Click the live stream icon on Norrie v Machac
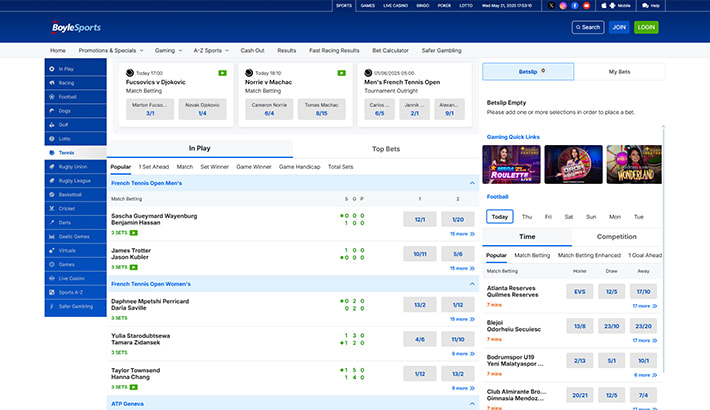Viewport: 710px width, 410px height. (341, 73)
